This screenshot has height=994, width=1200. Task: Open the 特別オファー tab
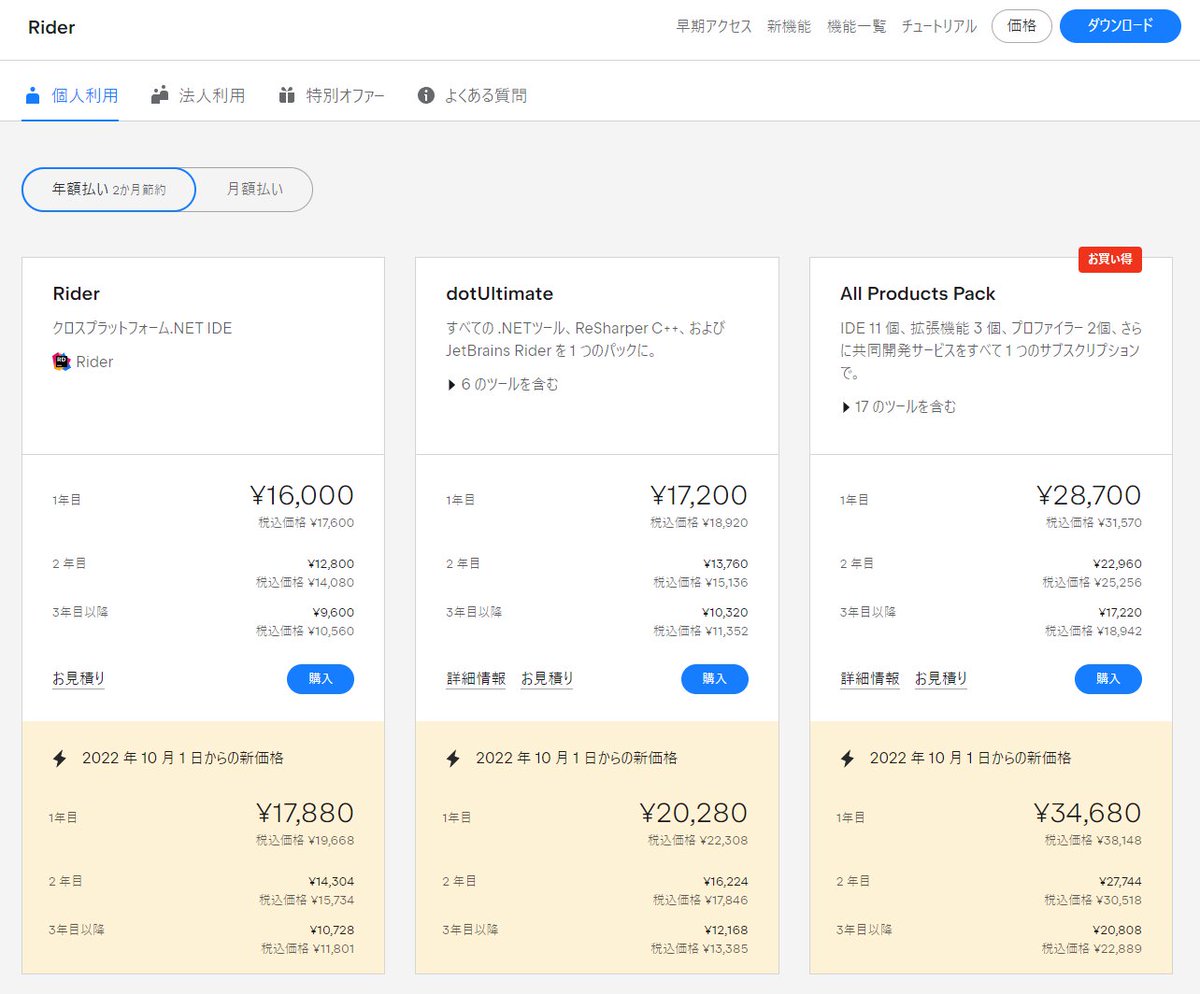click(x=332, y=96)
